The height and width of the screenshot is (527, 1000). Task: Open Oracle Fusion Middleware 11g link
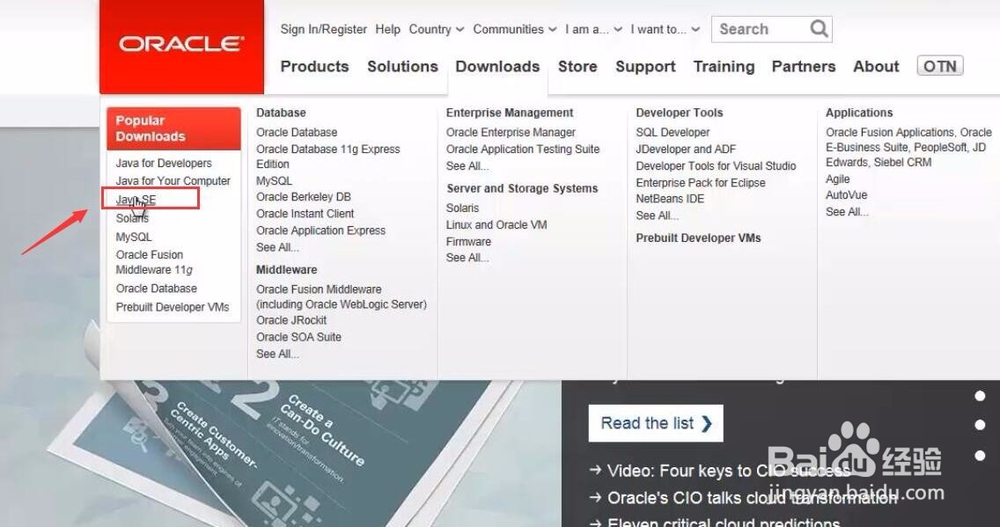coord(154,262)
